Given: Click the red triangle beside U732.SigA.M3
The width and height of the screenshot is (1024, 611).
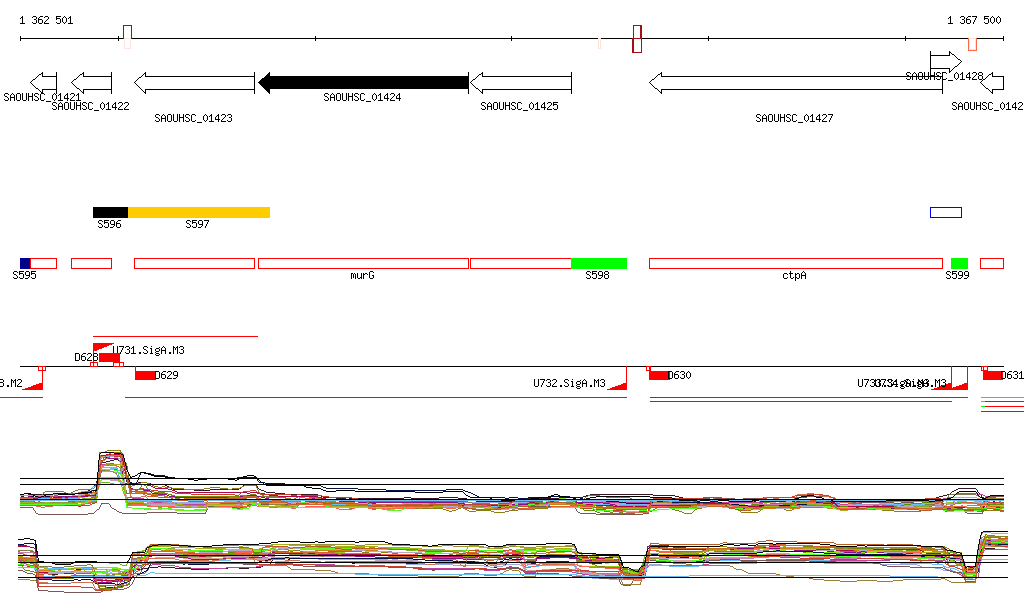Looking at the screenshot, I should [617, 386].
